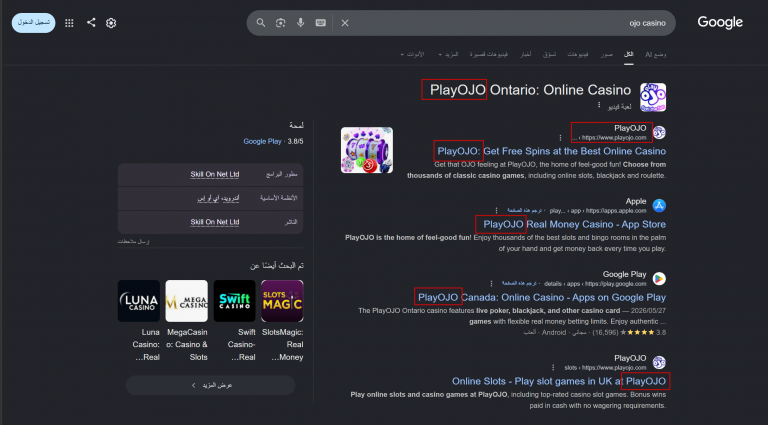Image resolution: width=768 pixels, height=425 pixels.
Task: Click the Google Play rating source link
Action: [x=263, y=142]
